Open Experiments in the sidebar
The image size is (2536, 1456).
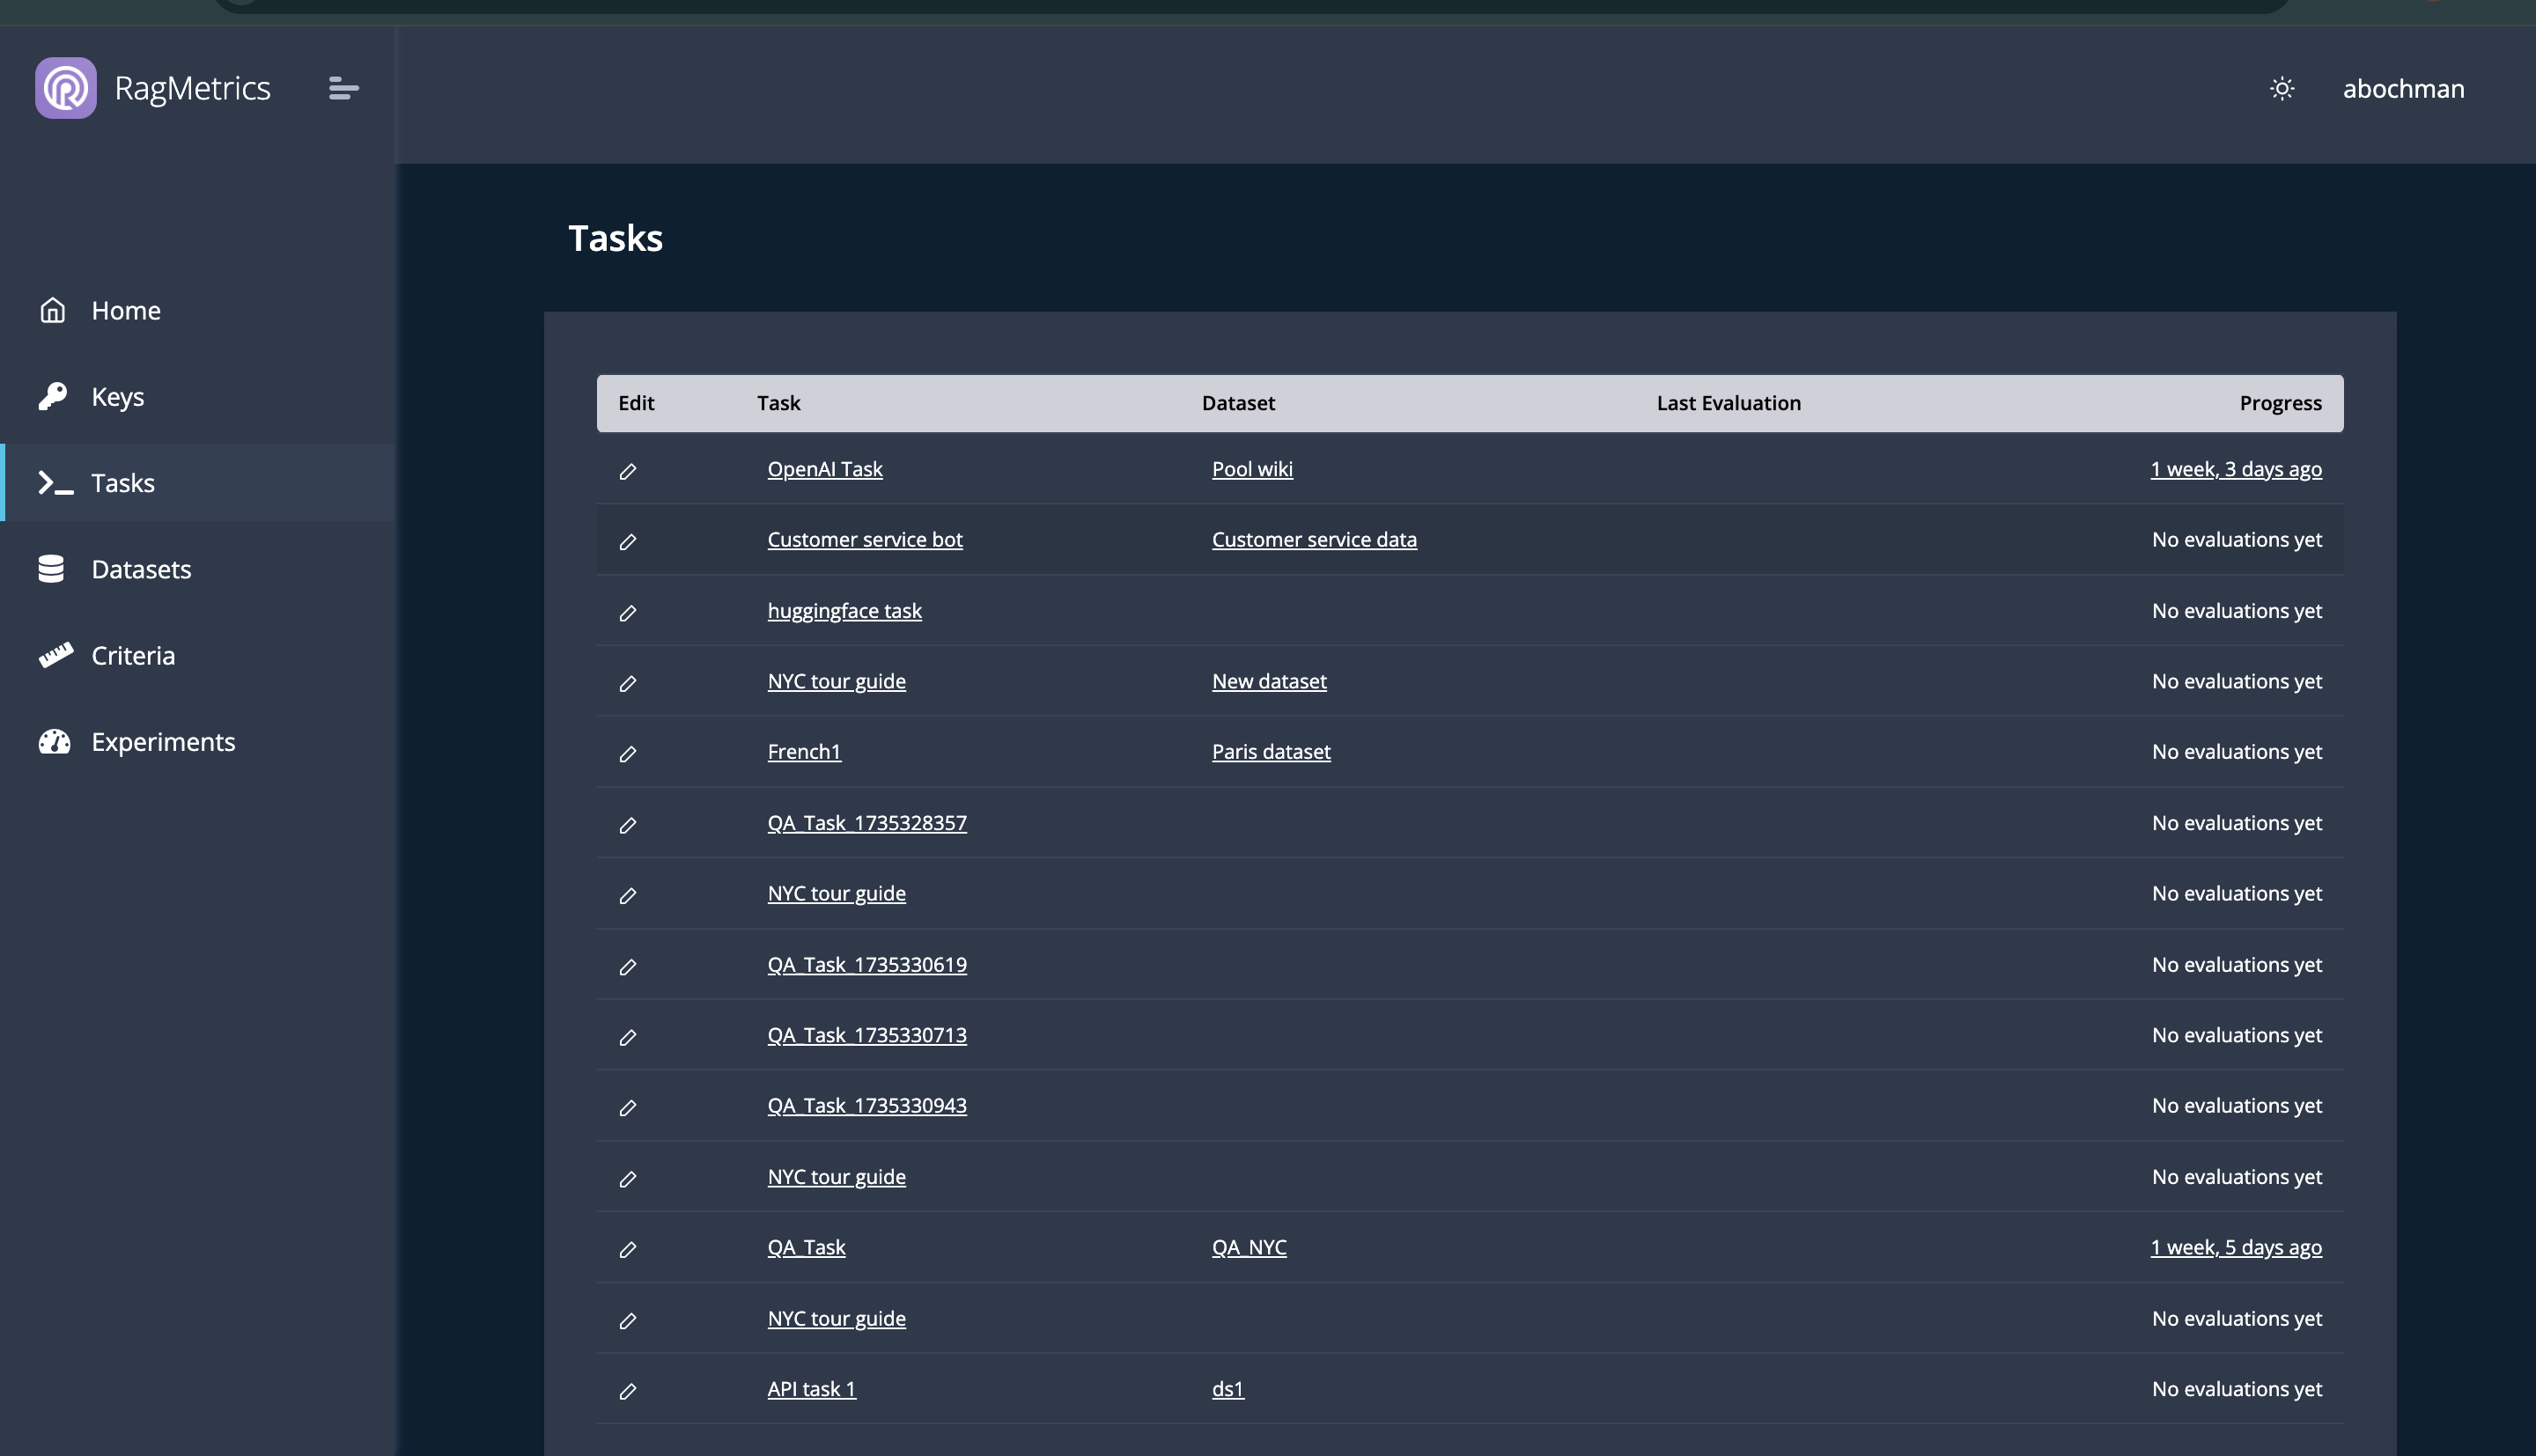(x=198, y=741)
